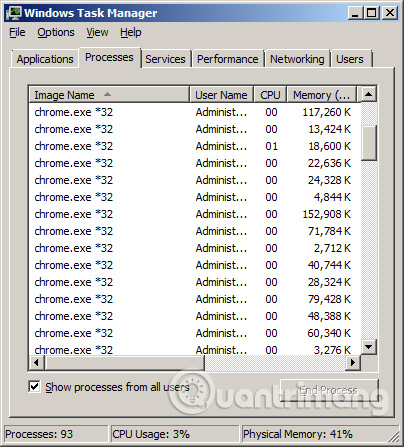The image size is (404, 447).
Task: Close the Windows Task Manager window
Action: coord(390,13)
